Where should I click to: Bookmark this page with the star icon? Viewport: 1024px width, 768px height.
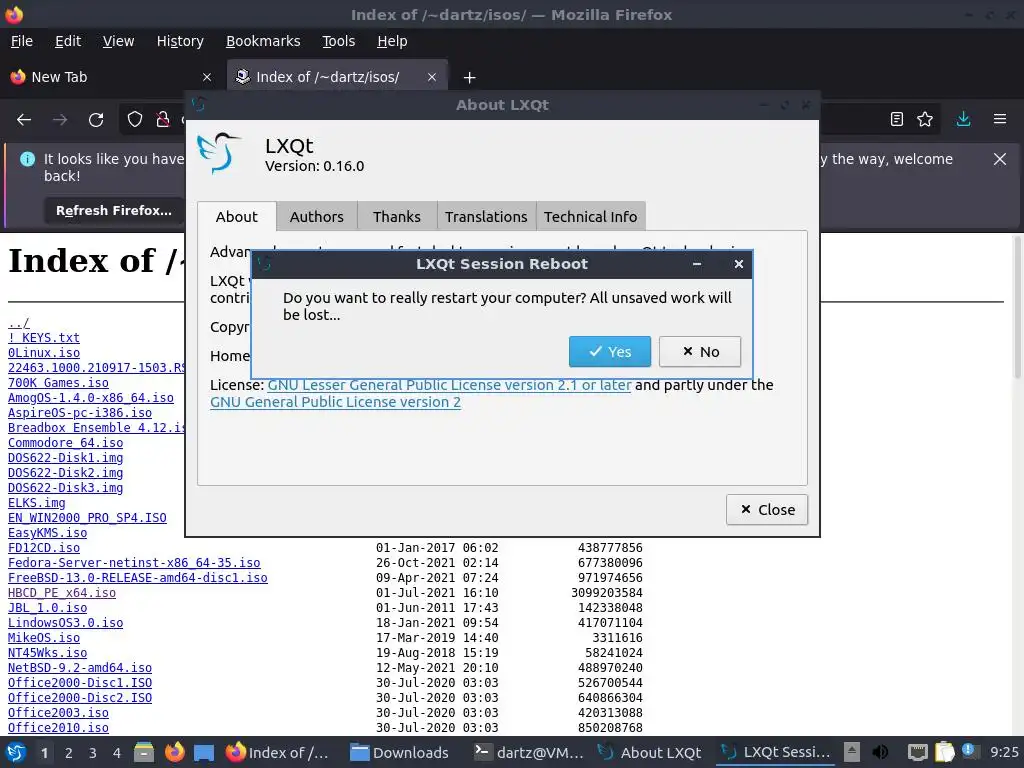pos(925,119)
